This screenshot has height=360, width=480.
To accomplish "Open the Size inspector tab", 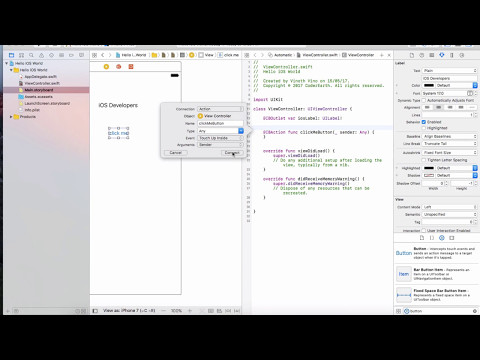I will click(452, 55).
